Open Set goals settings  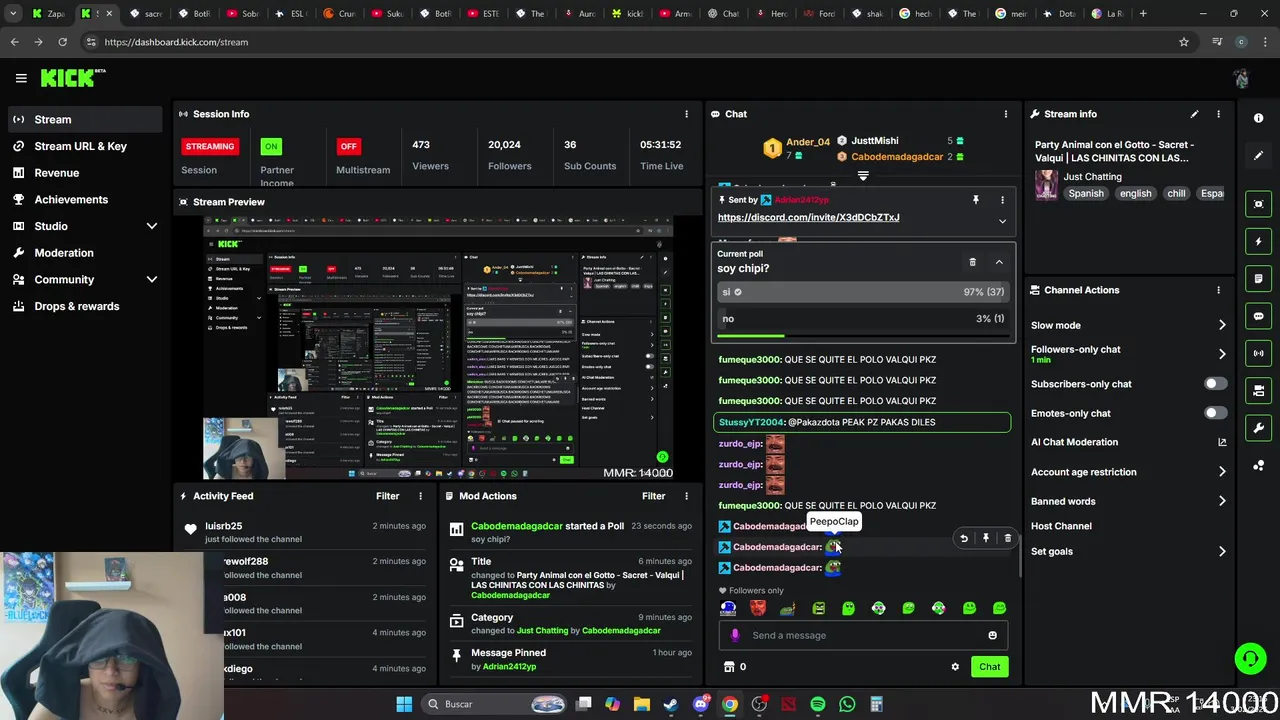coord(1128,551)
